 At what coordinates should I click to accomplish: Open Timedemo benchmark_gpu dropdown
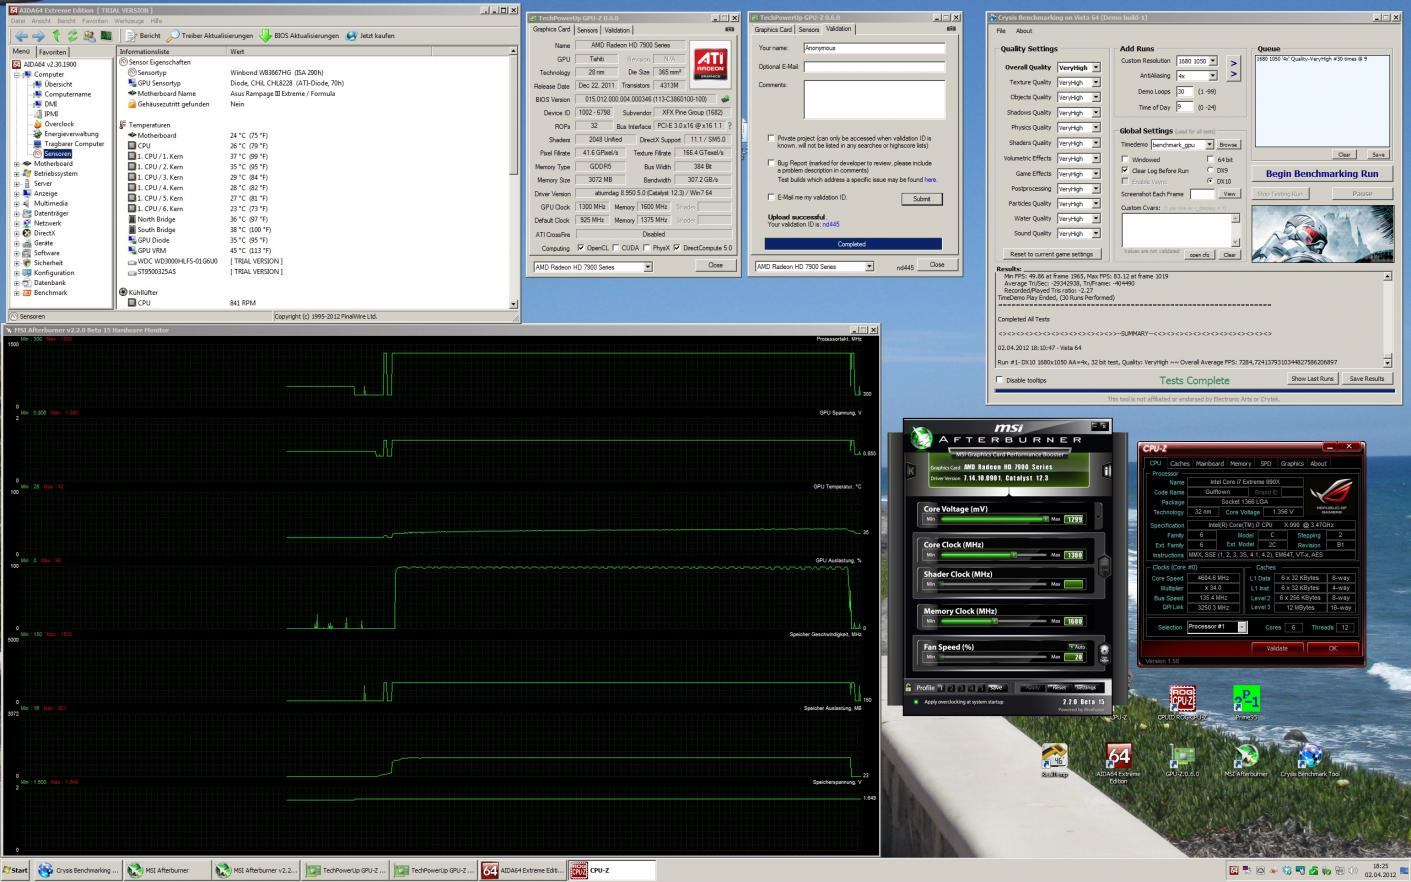[1208, 145]
